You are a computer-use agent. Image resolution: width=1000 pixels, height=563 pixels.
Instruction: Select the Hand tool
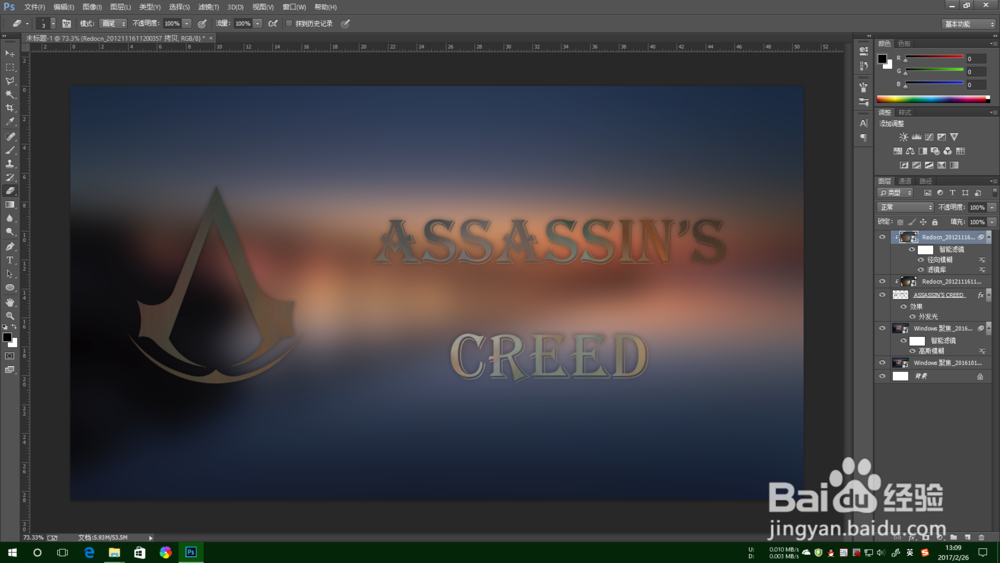click(10, 302)
